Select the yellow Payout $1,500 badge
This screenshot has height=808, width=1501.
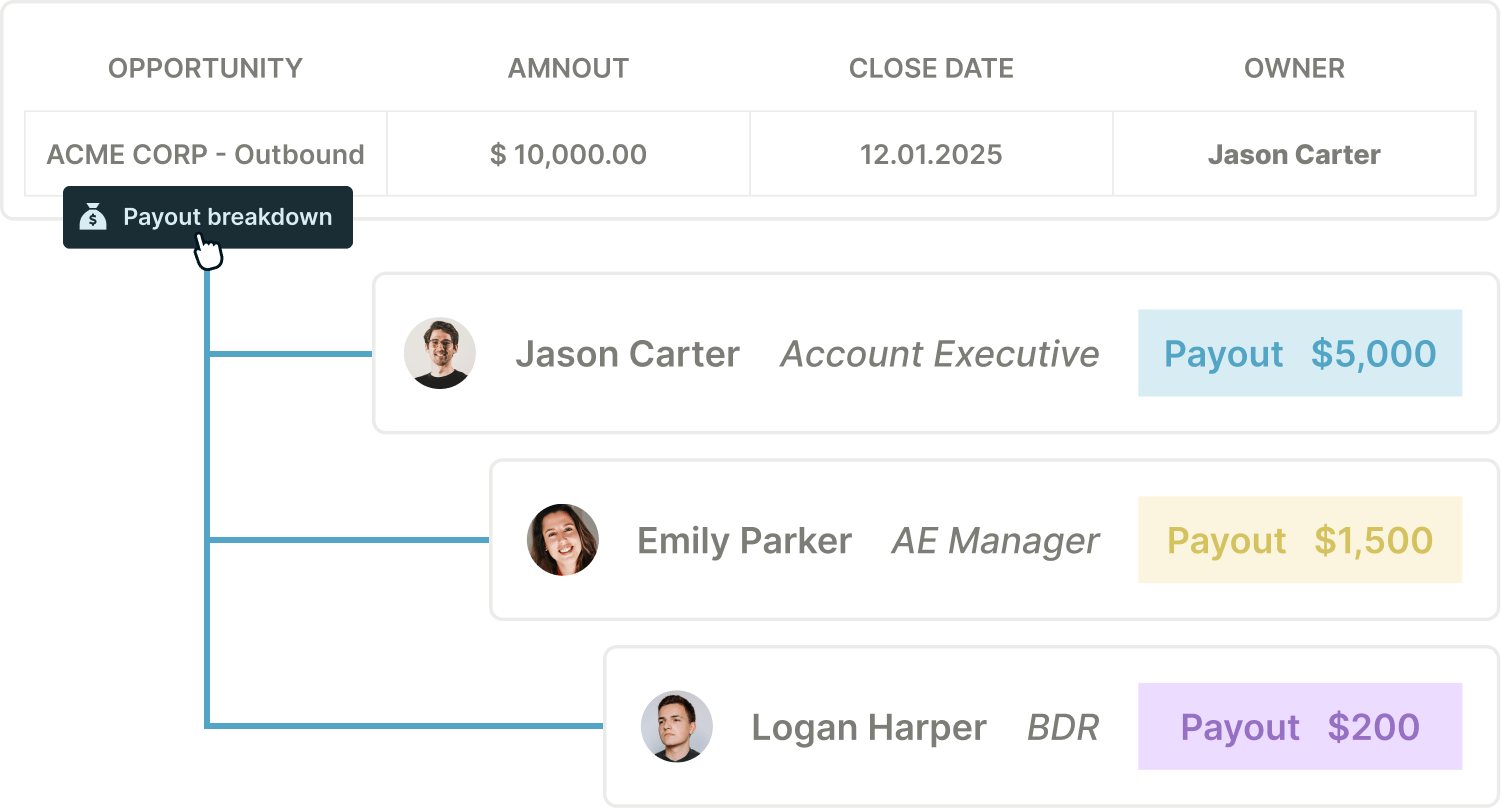(x=1300, y=540)
